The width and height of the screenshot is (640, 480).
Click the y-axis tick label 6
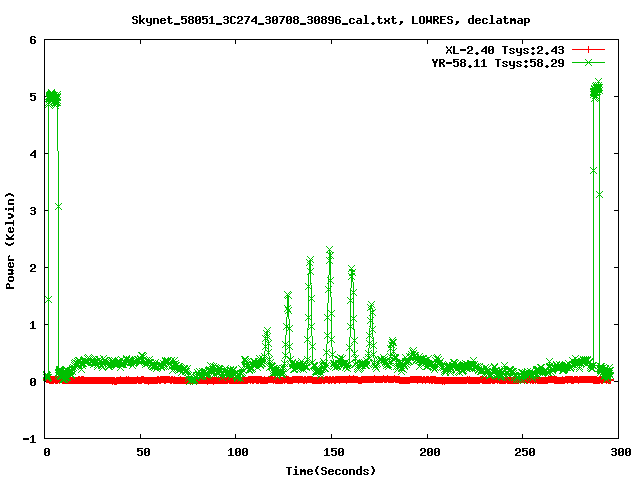[x=33, y=41]
